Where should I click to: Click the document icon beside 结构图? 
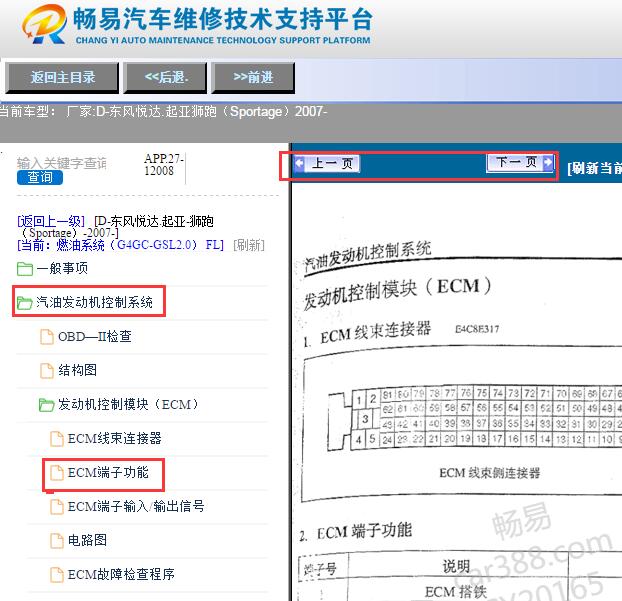coord(47,371)
